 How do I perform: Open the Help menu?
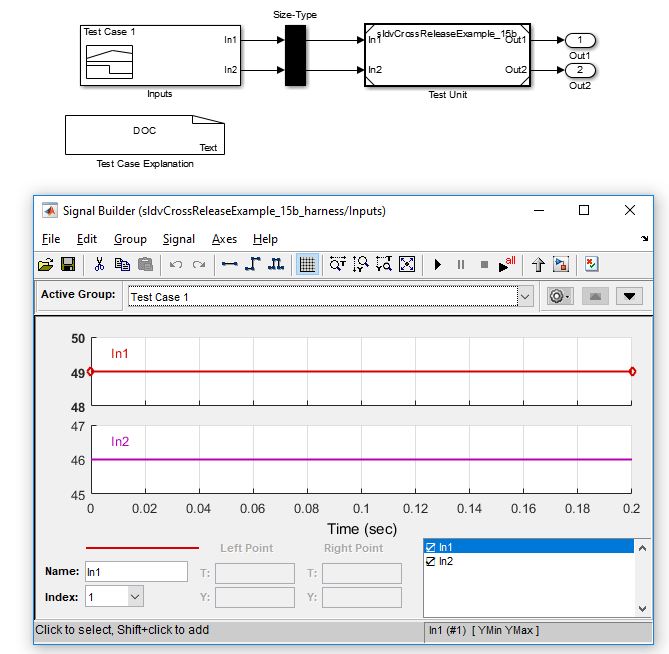click(265, 239)
